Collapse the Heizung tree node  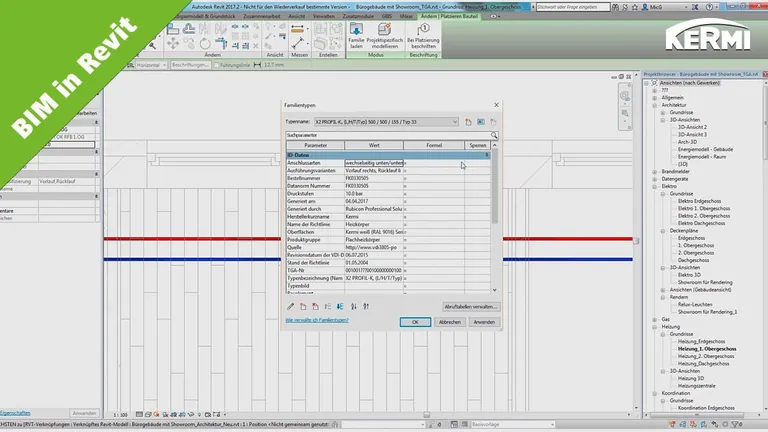pyautogui.click(x=656, y=327)
